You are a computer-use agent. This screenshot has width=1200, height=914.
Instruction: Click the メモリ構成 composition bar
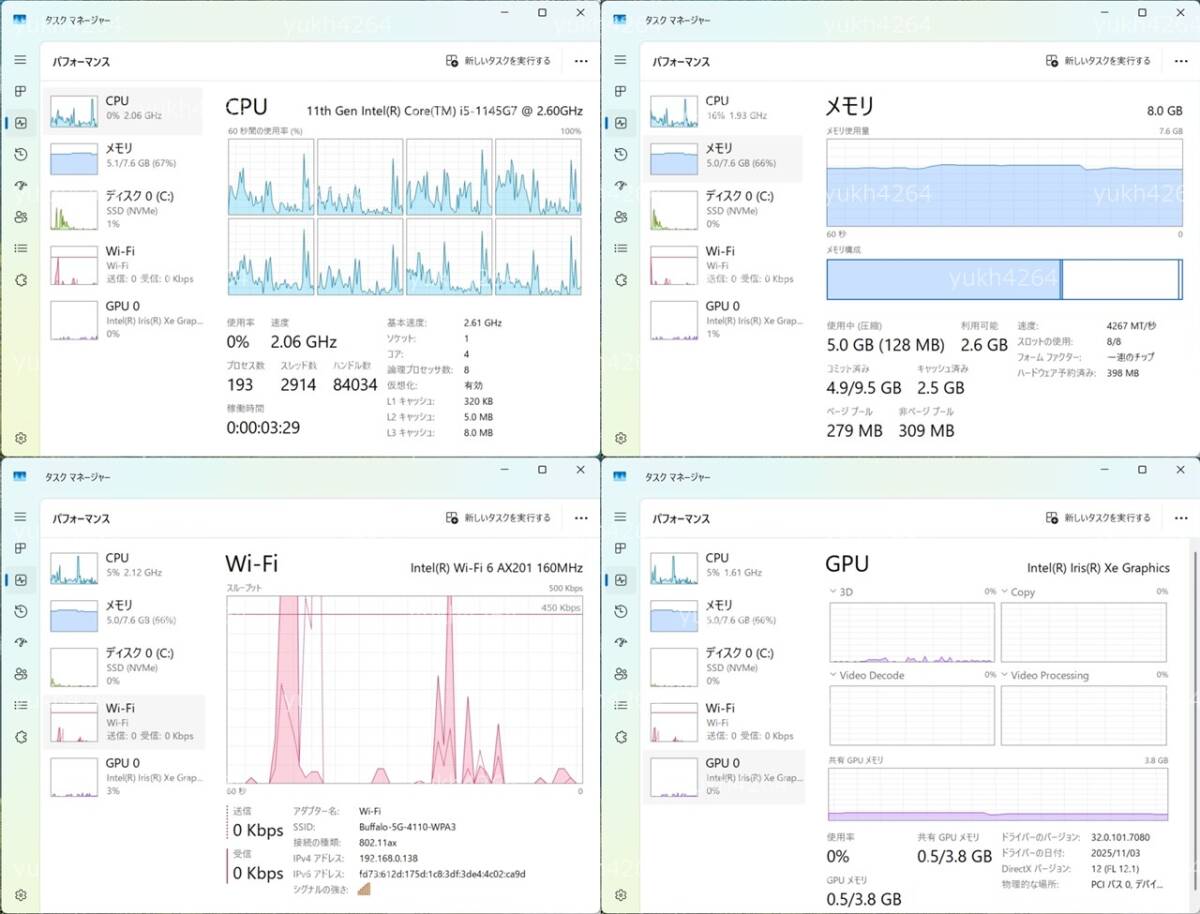click(1004, 279)
